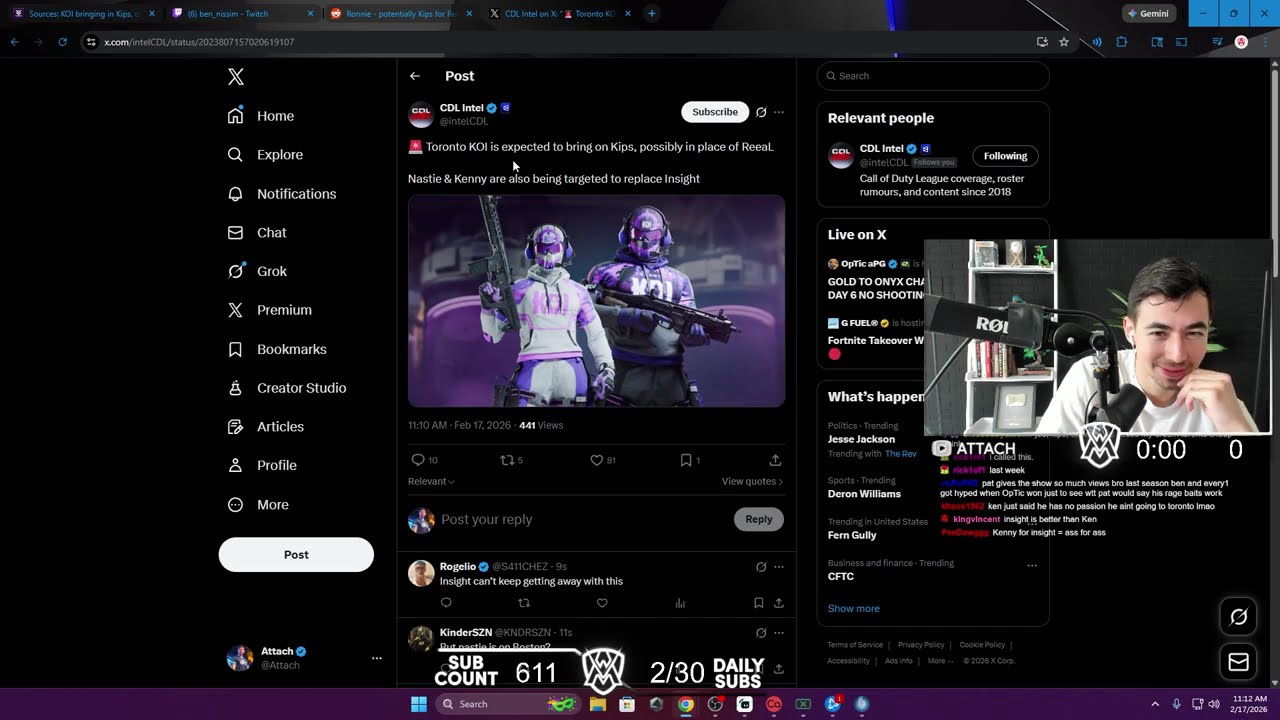The width and height of the screenshot is (1280, 720).
Task: Expand the Relevant replies sort dropdown
Action: [x=431, y=481]
